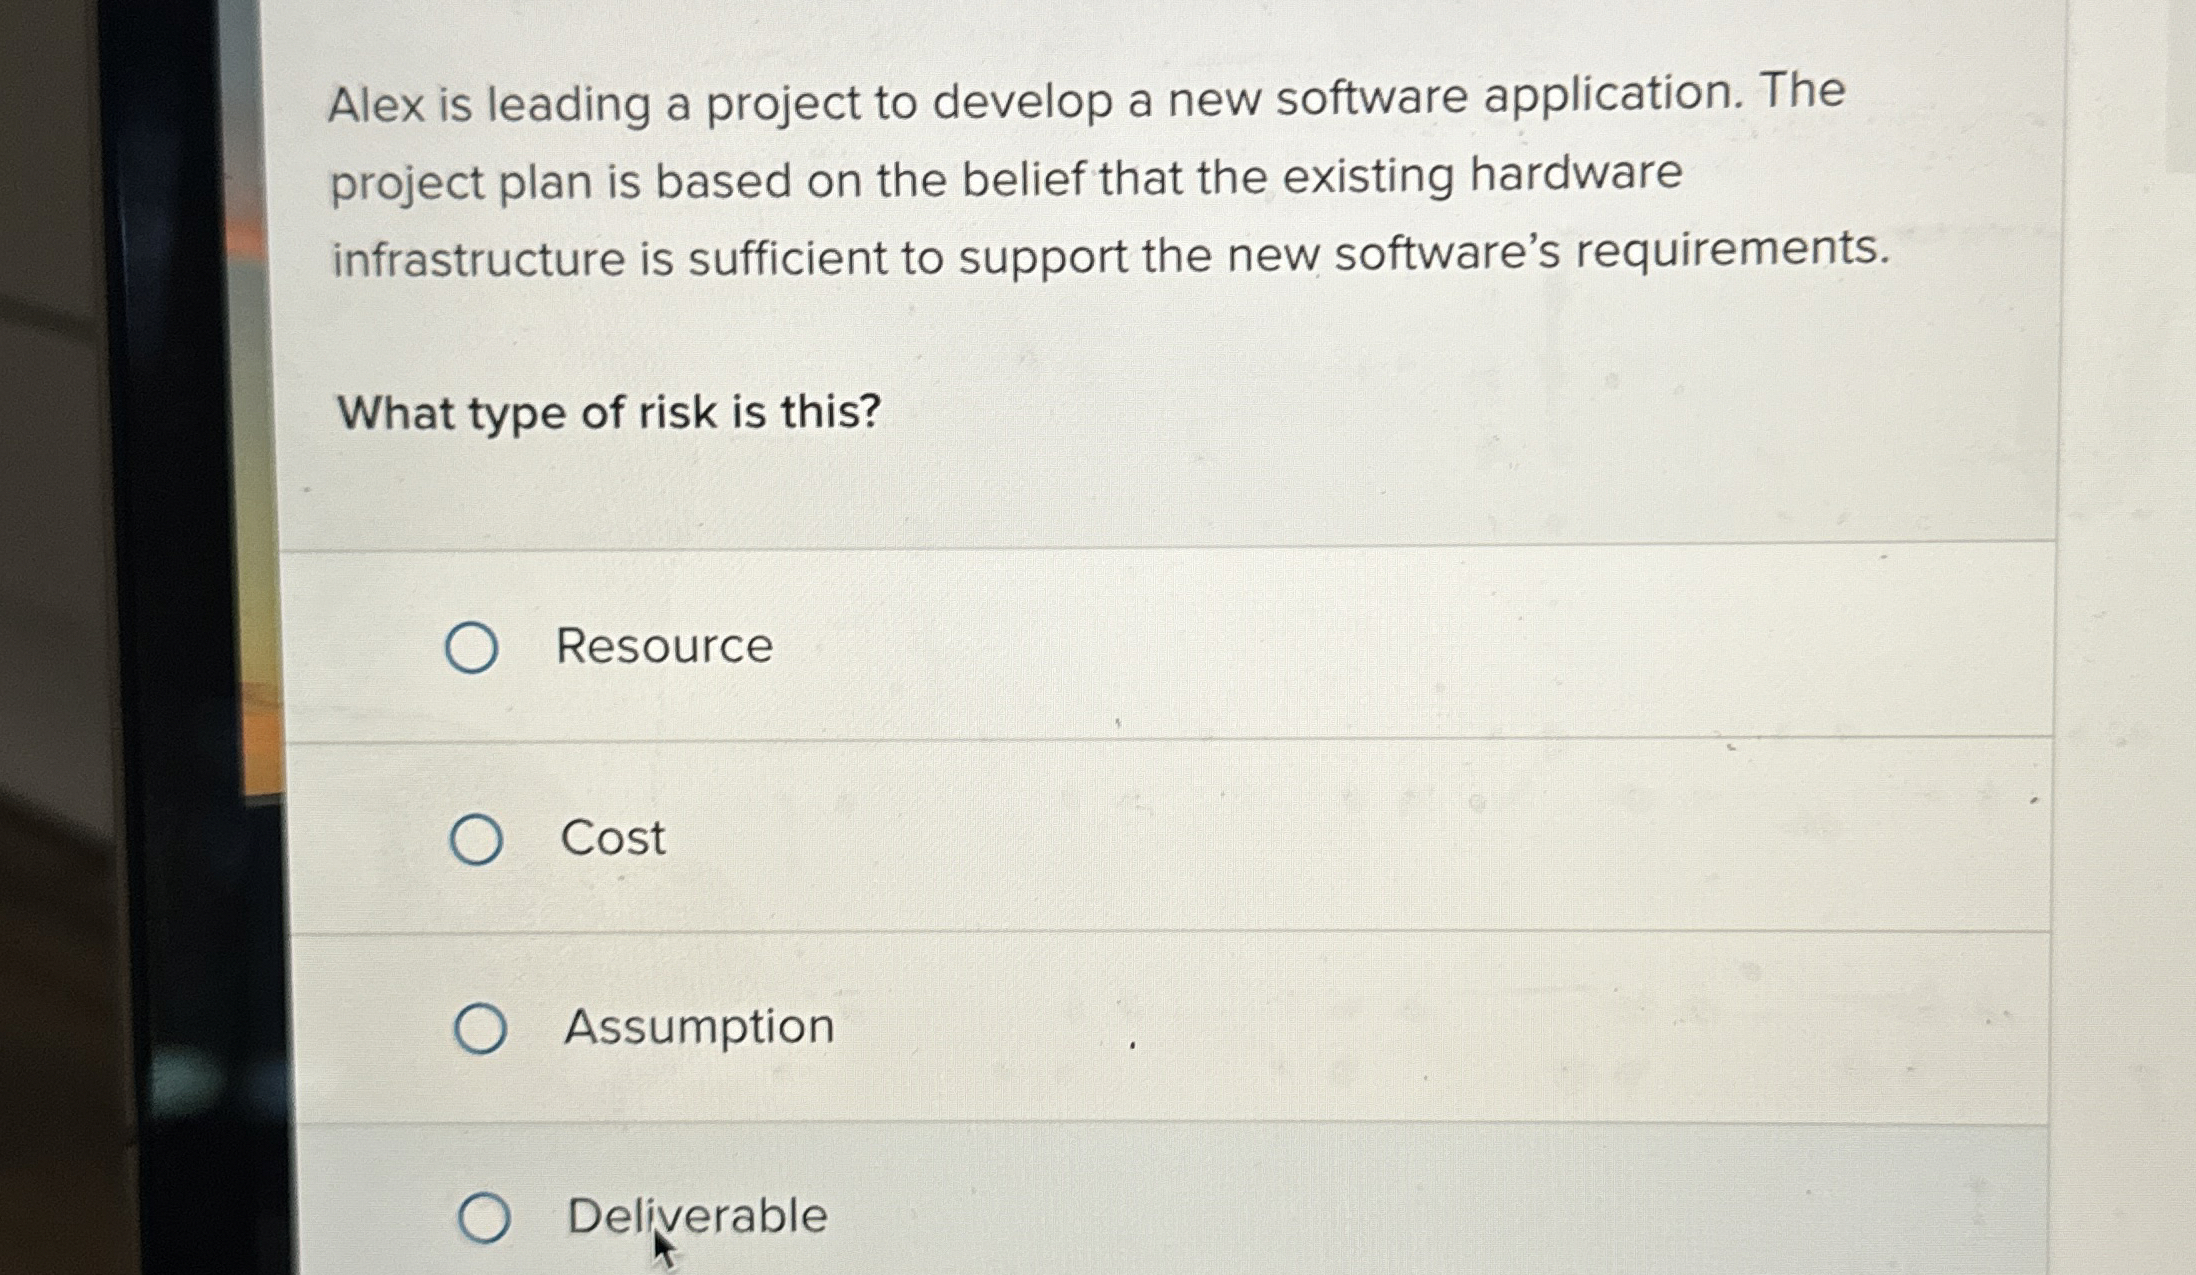Viewport: 2196px width, 1275px height.
Task: Click the 'Resource' answer label text
Action: (x=664, y=645)
